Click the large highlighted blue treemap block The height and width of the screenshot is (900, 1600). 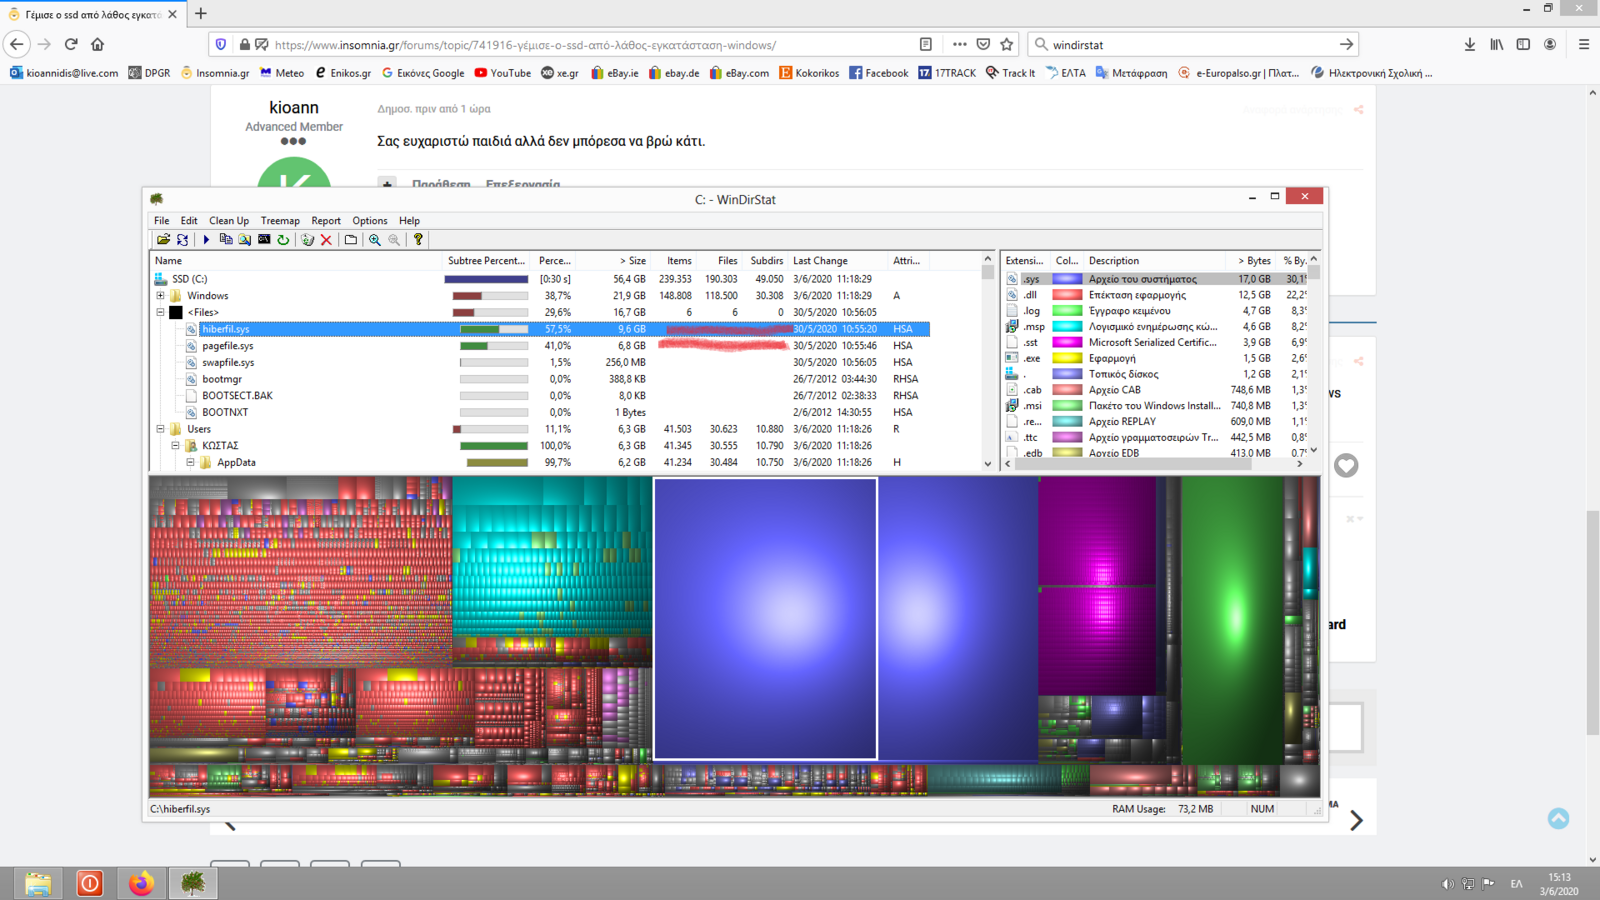(765, 618)
